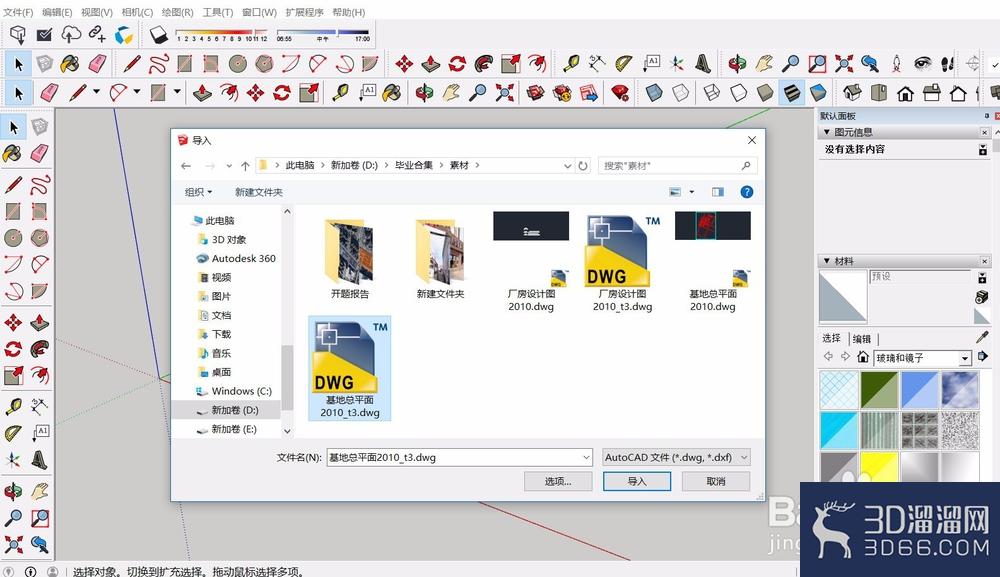Go up one folder level in the dialog
Viewport: 1000px width, 577px height.
(245, 166)
